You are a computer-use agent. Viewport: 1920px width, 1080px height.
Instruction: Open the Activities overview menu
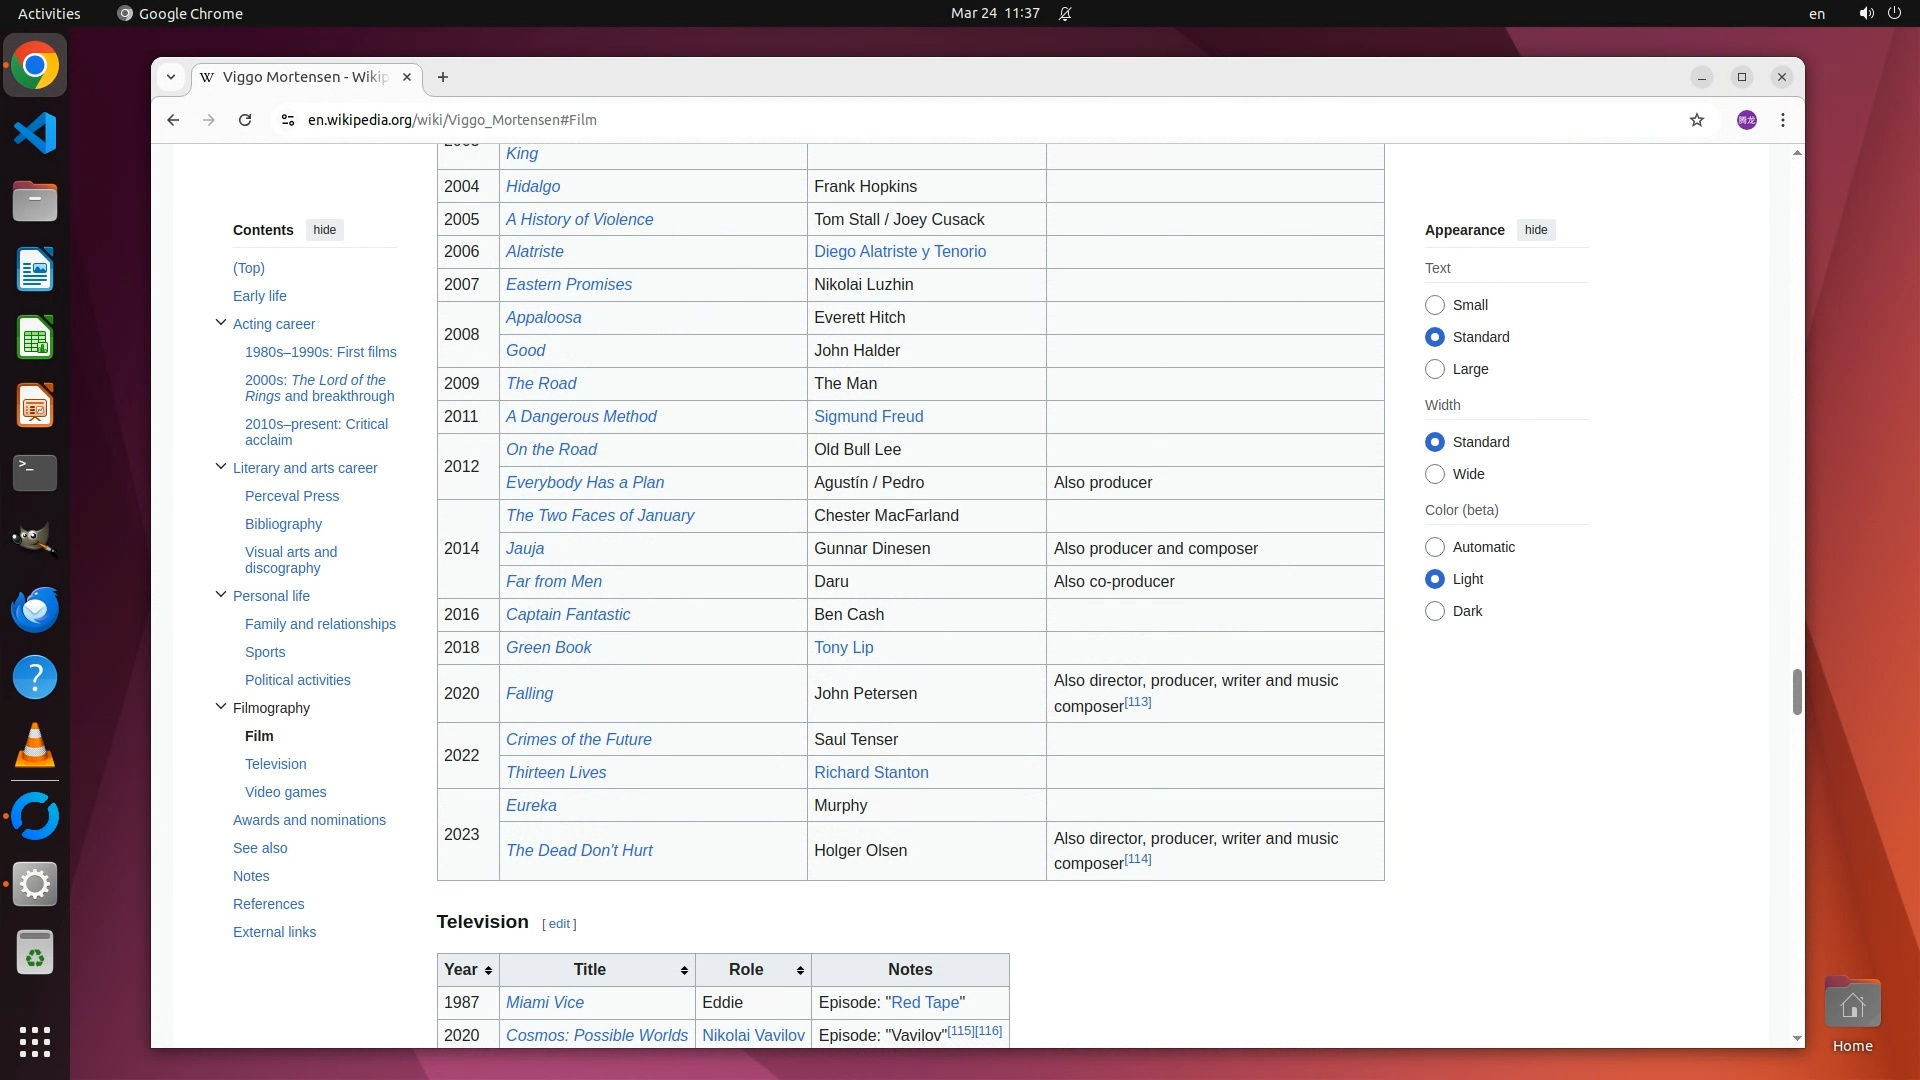[49, 13]
